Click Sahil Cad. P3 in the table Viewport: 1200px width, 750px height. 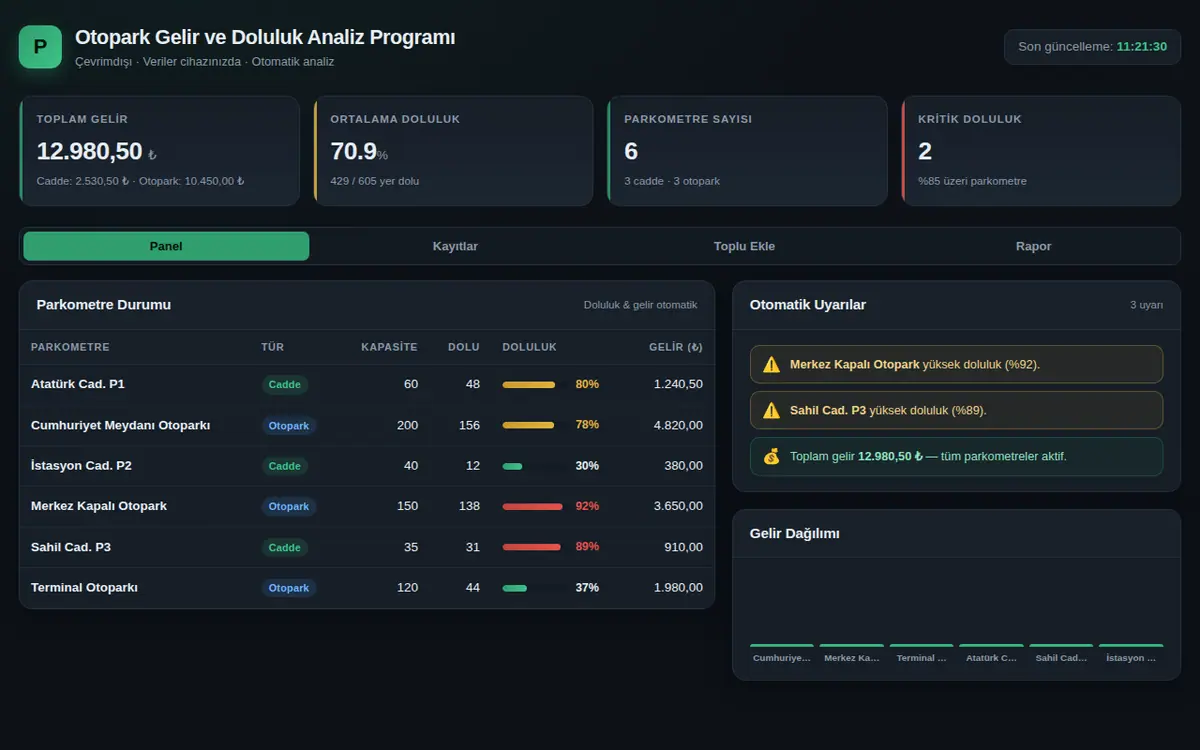click(71, 547)
